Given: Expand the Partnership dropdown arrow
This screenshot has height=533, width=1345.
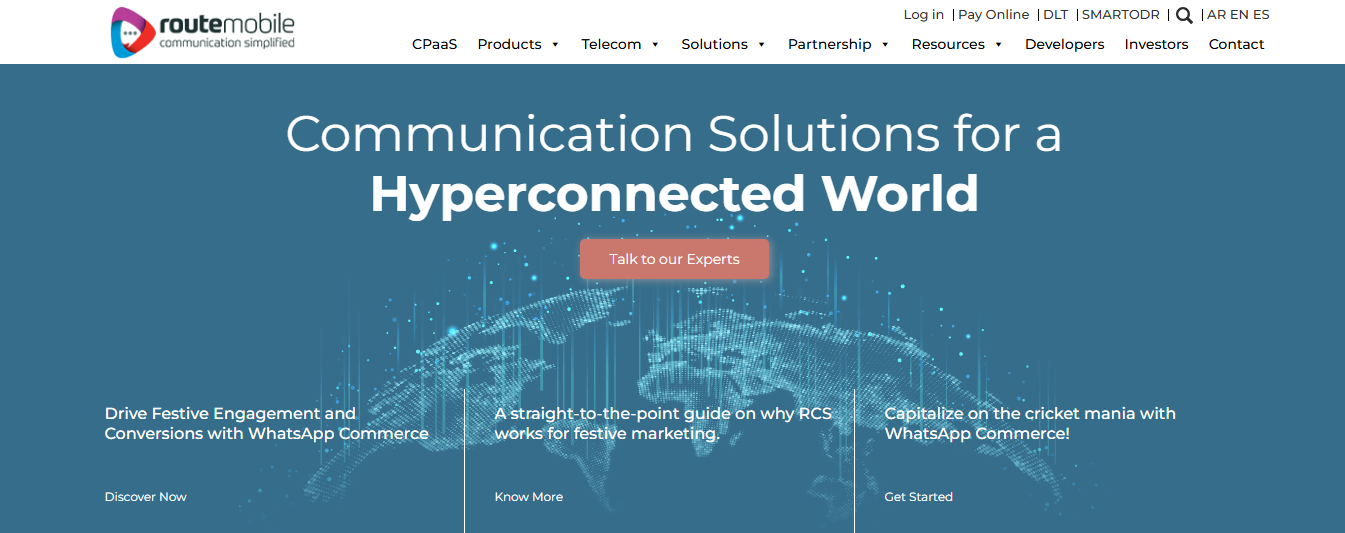Looking at the screenshot, I should coord(885,44).
